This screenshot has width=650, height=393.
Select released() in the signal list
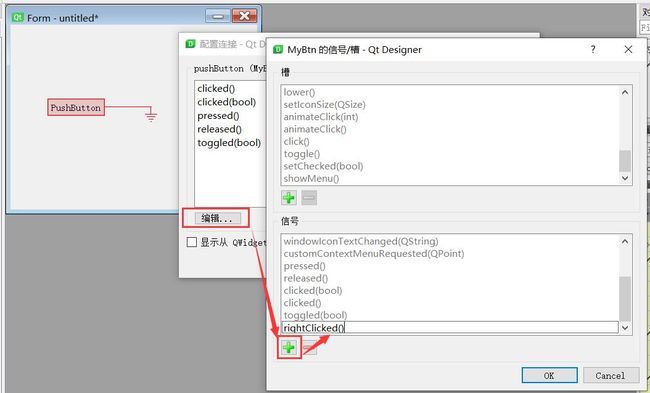point(306,278)
